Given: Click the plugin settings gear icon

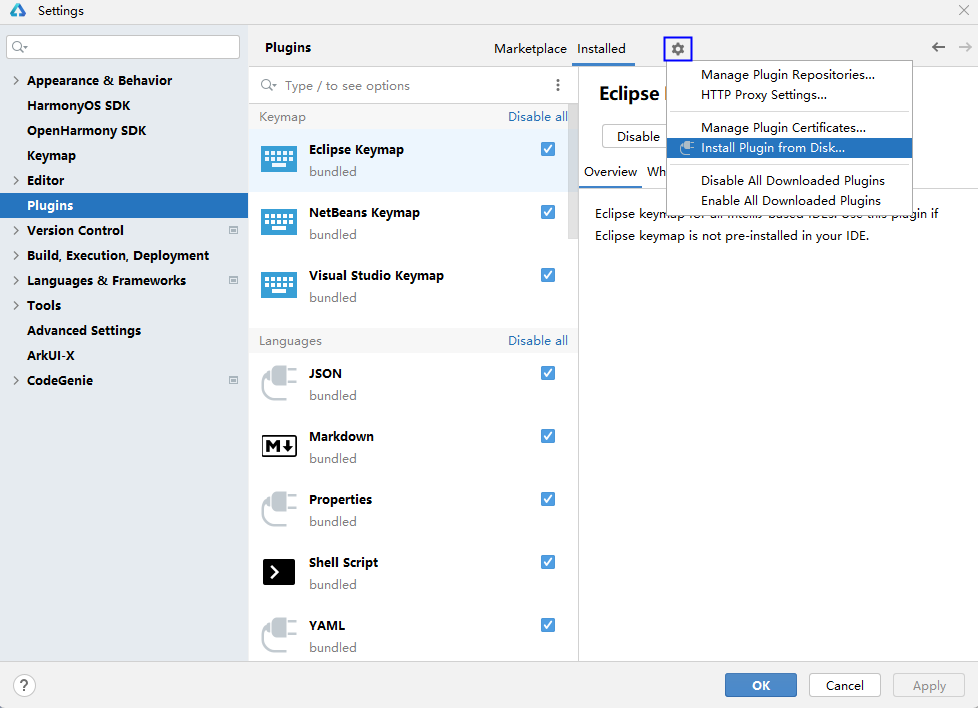Looking at the screenshot, I should click(x=678, y=48).
